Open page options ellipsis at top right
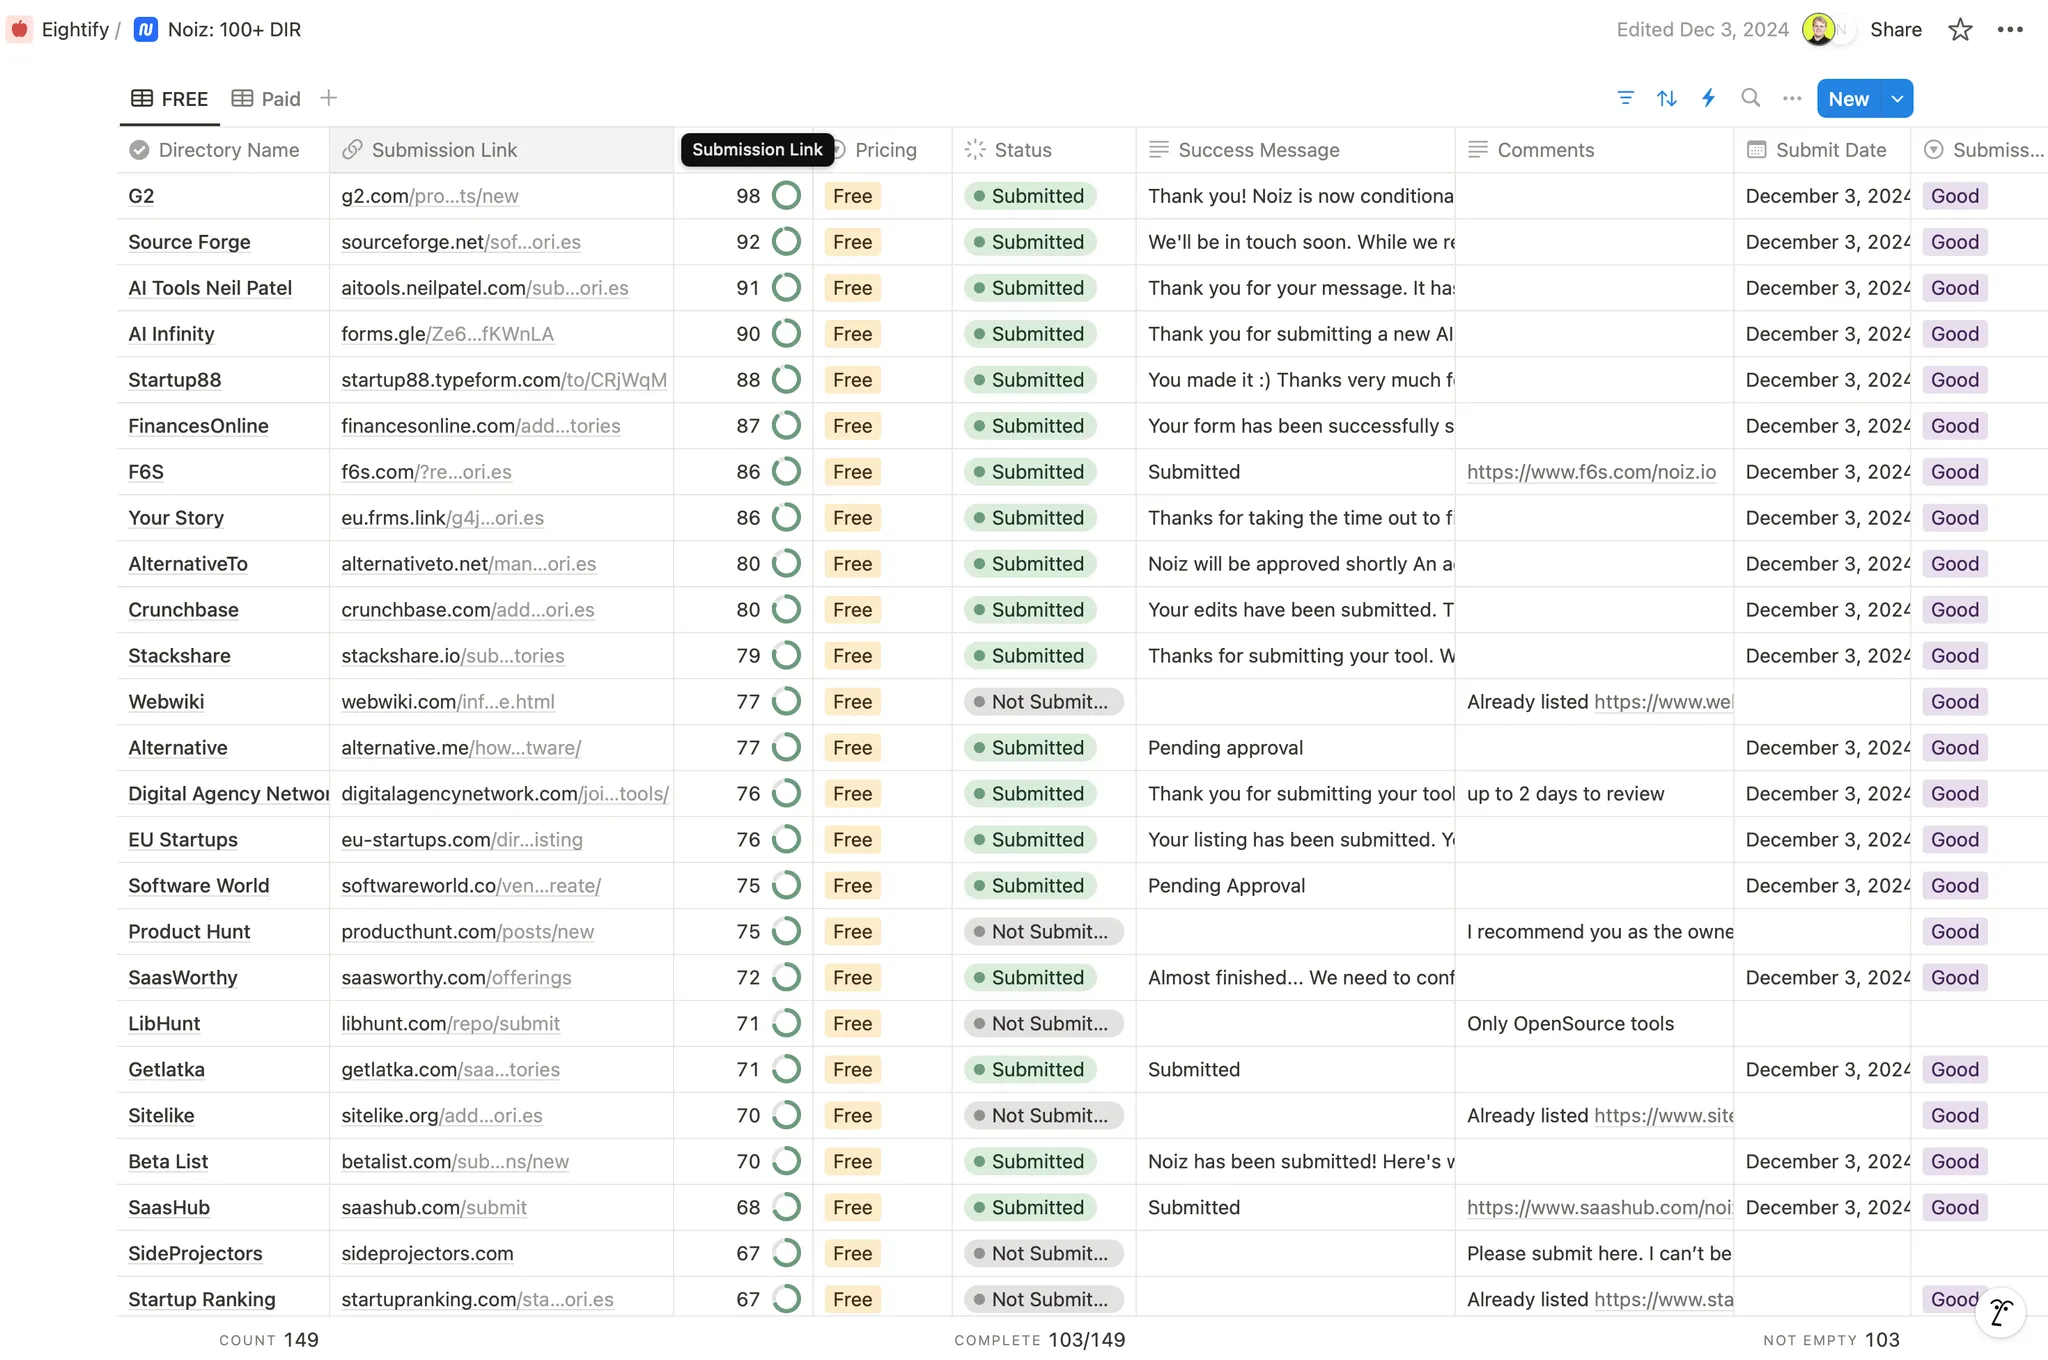Screen dimensions: 2048x1360 pyautogui.click(x=2010, y=30)
